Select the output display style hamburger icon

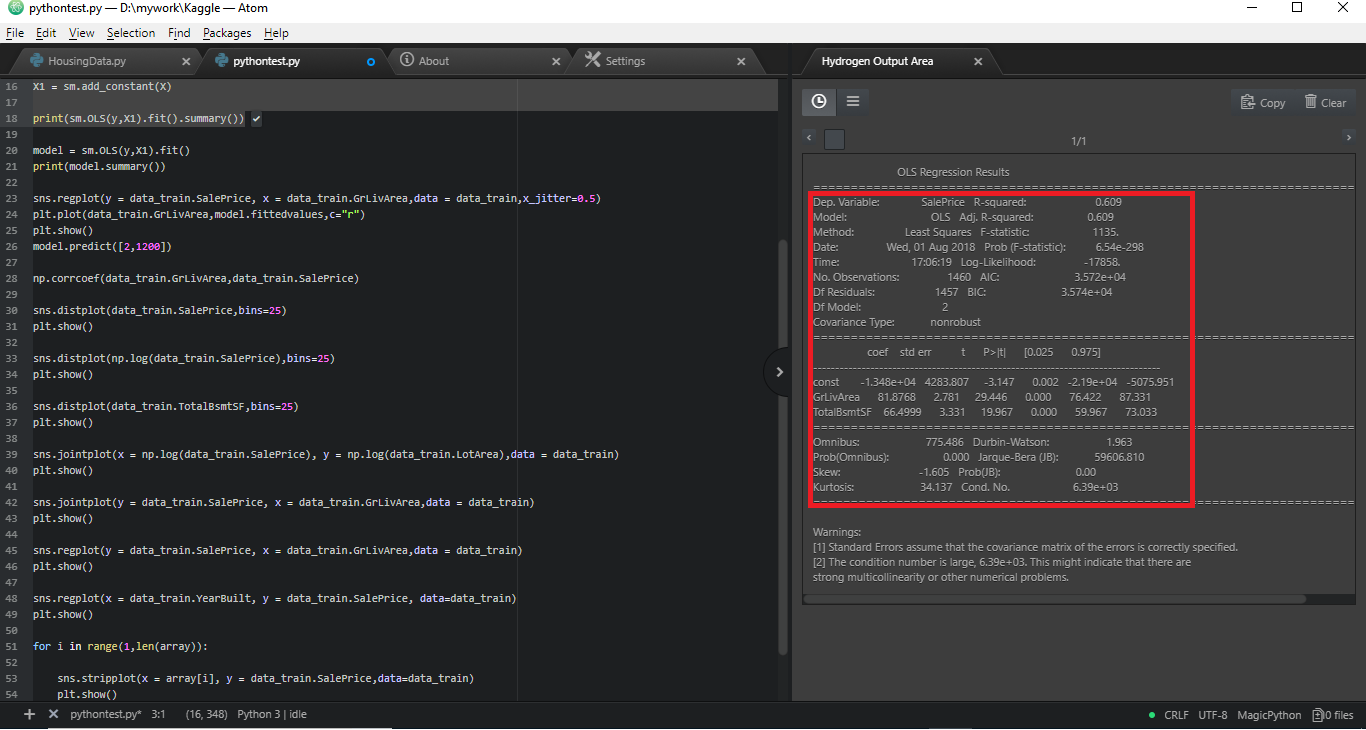pos(852,102)
